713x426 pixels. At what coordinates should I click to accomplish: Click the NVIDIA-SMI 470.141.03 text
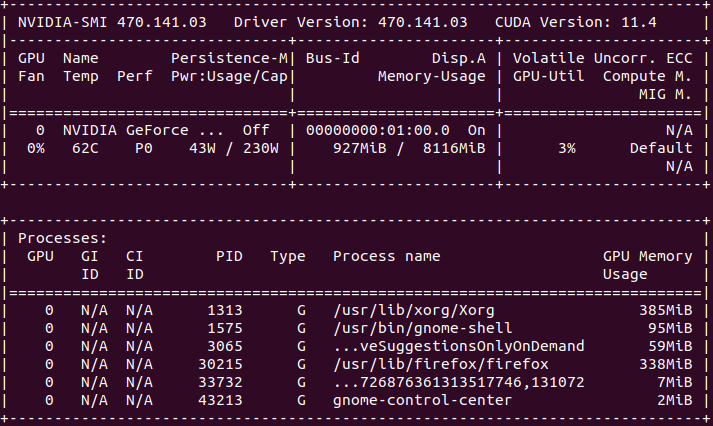click(x=112, y=22)
